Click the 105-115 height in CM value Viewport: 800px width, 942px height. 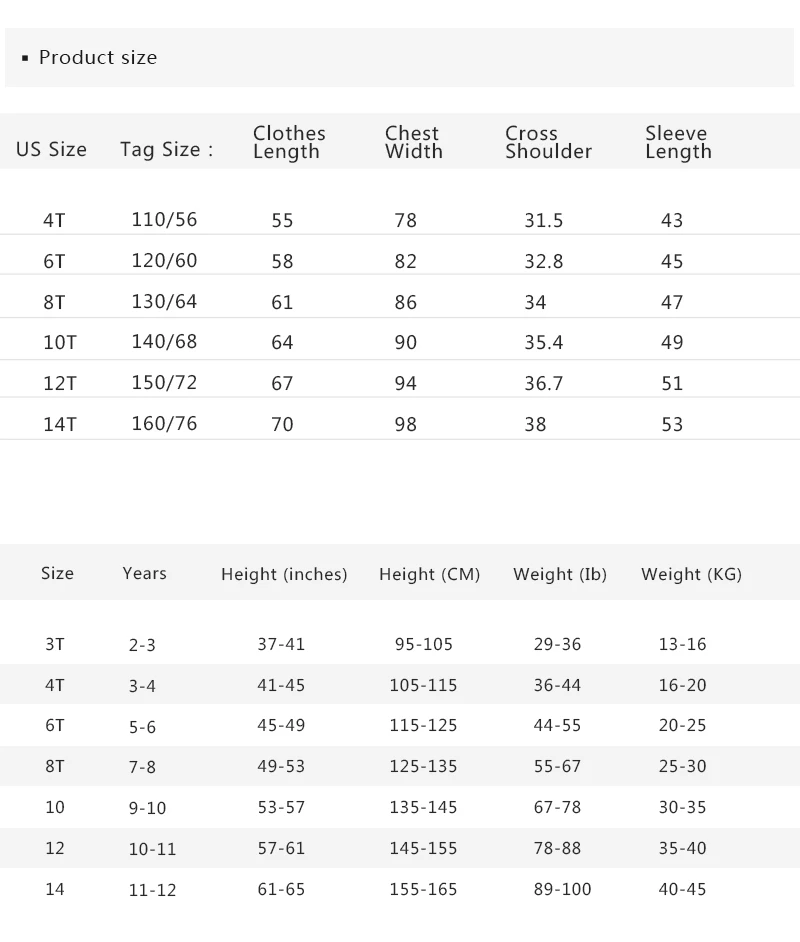(423, 685)
